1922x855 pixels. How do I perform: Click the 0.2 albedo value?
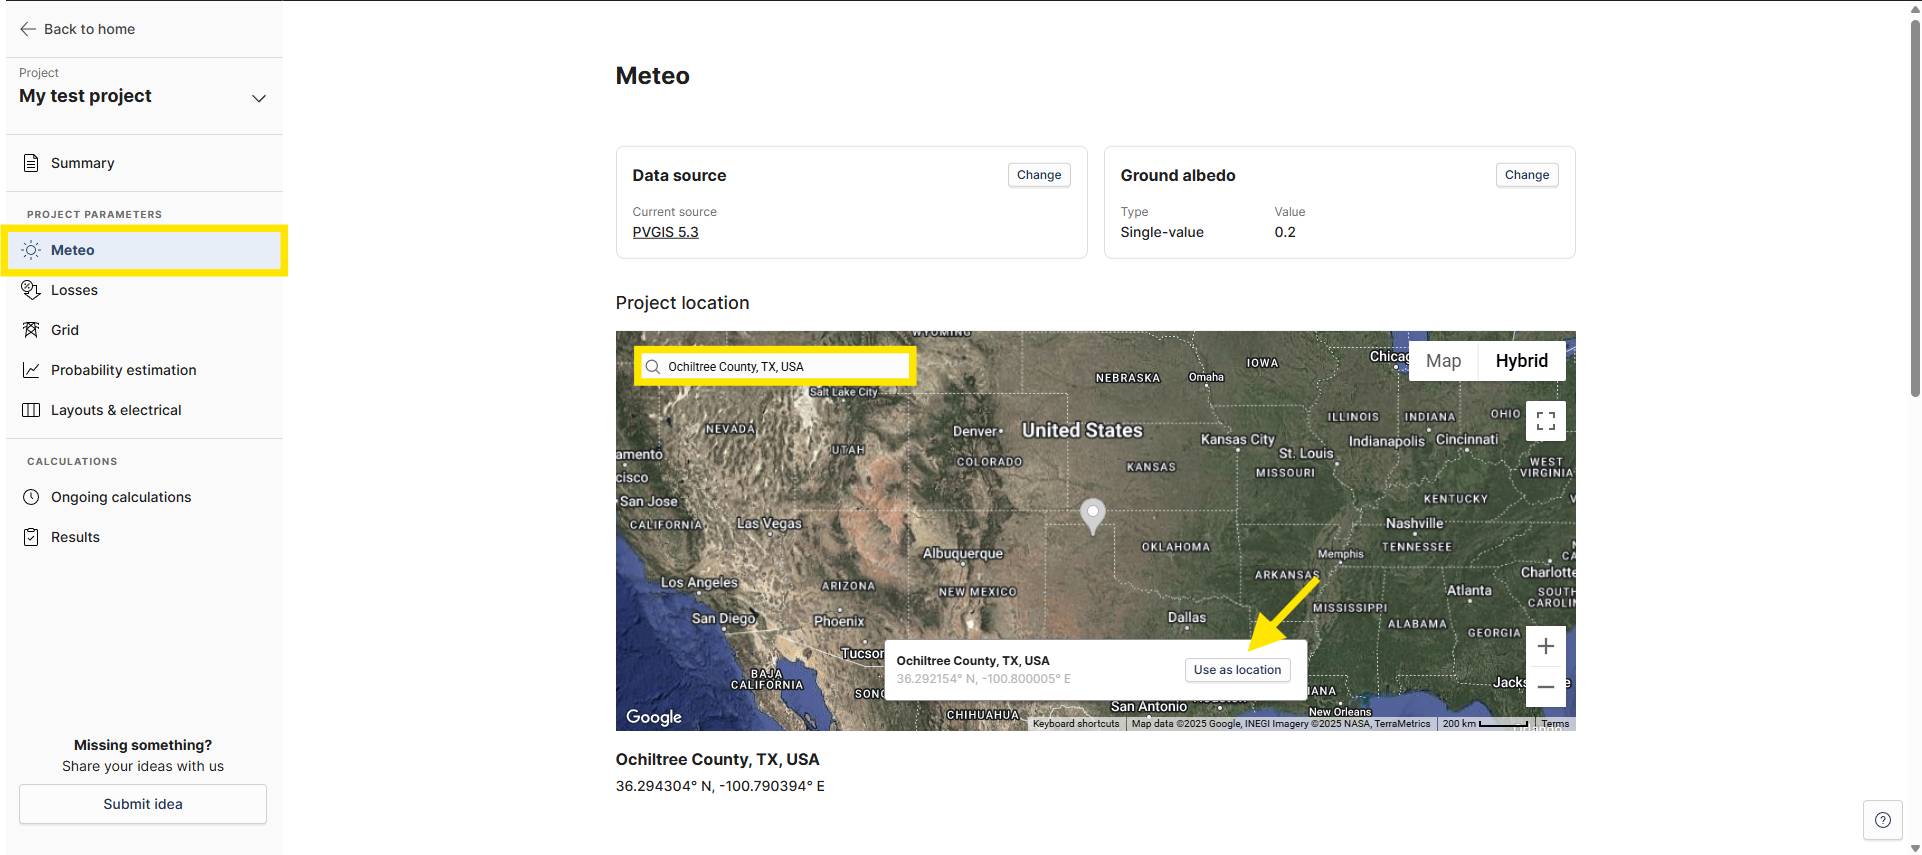(1285, 232)
